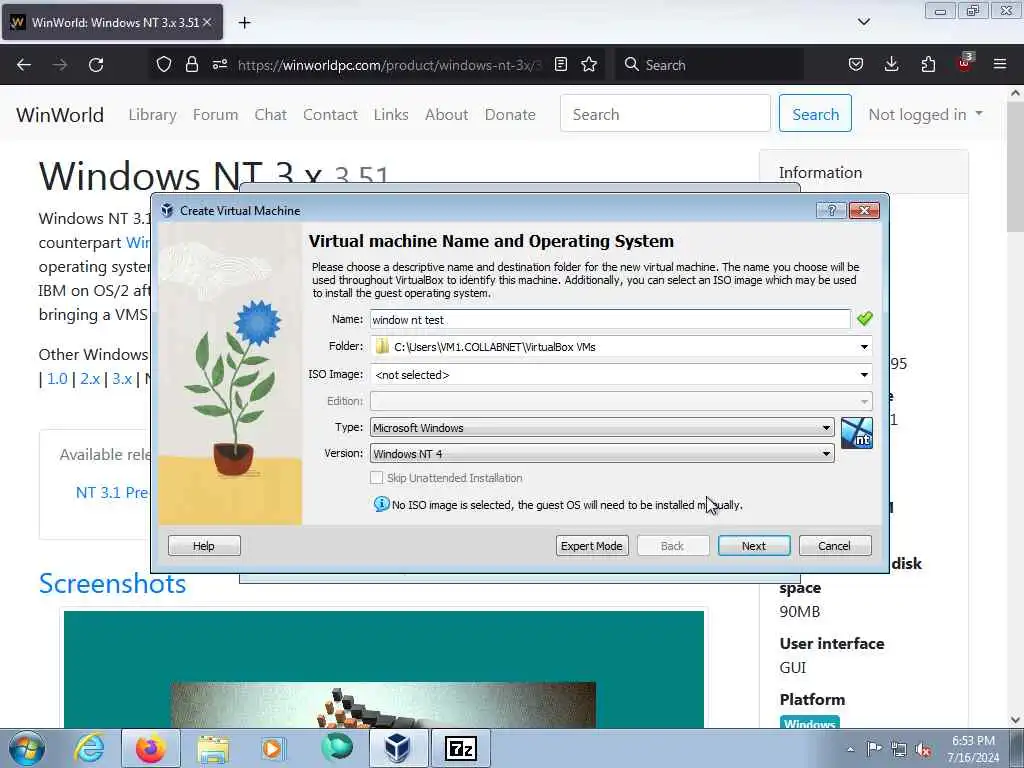Open the Windows Start orb
The width and height of the screenshot is (1024, 768).
click(x=27, y=748)
